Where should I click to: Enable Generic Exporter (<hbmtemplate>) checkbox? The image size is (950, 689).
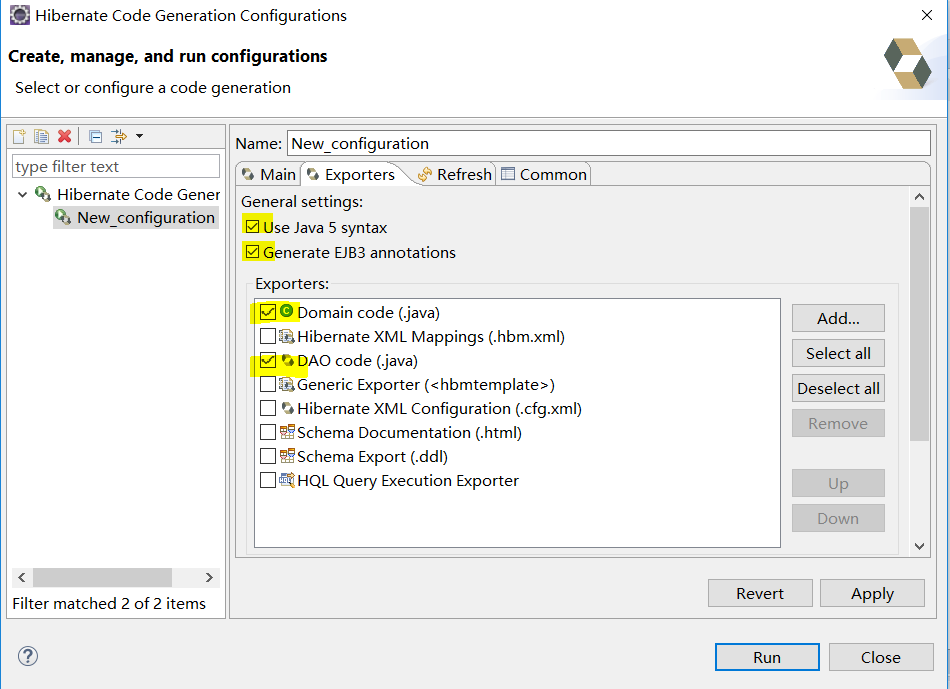[x=267, y=384]
